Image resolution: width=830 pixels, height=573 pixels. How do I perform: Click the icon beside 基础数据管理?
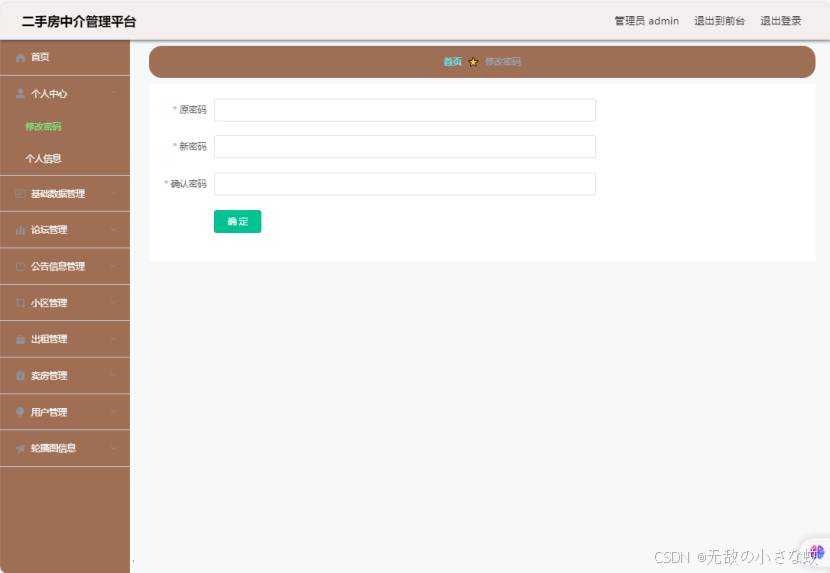click(x=20, y=194)
